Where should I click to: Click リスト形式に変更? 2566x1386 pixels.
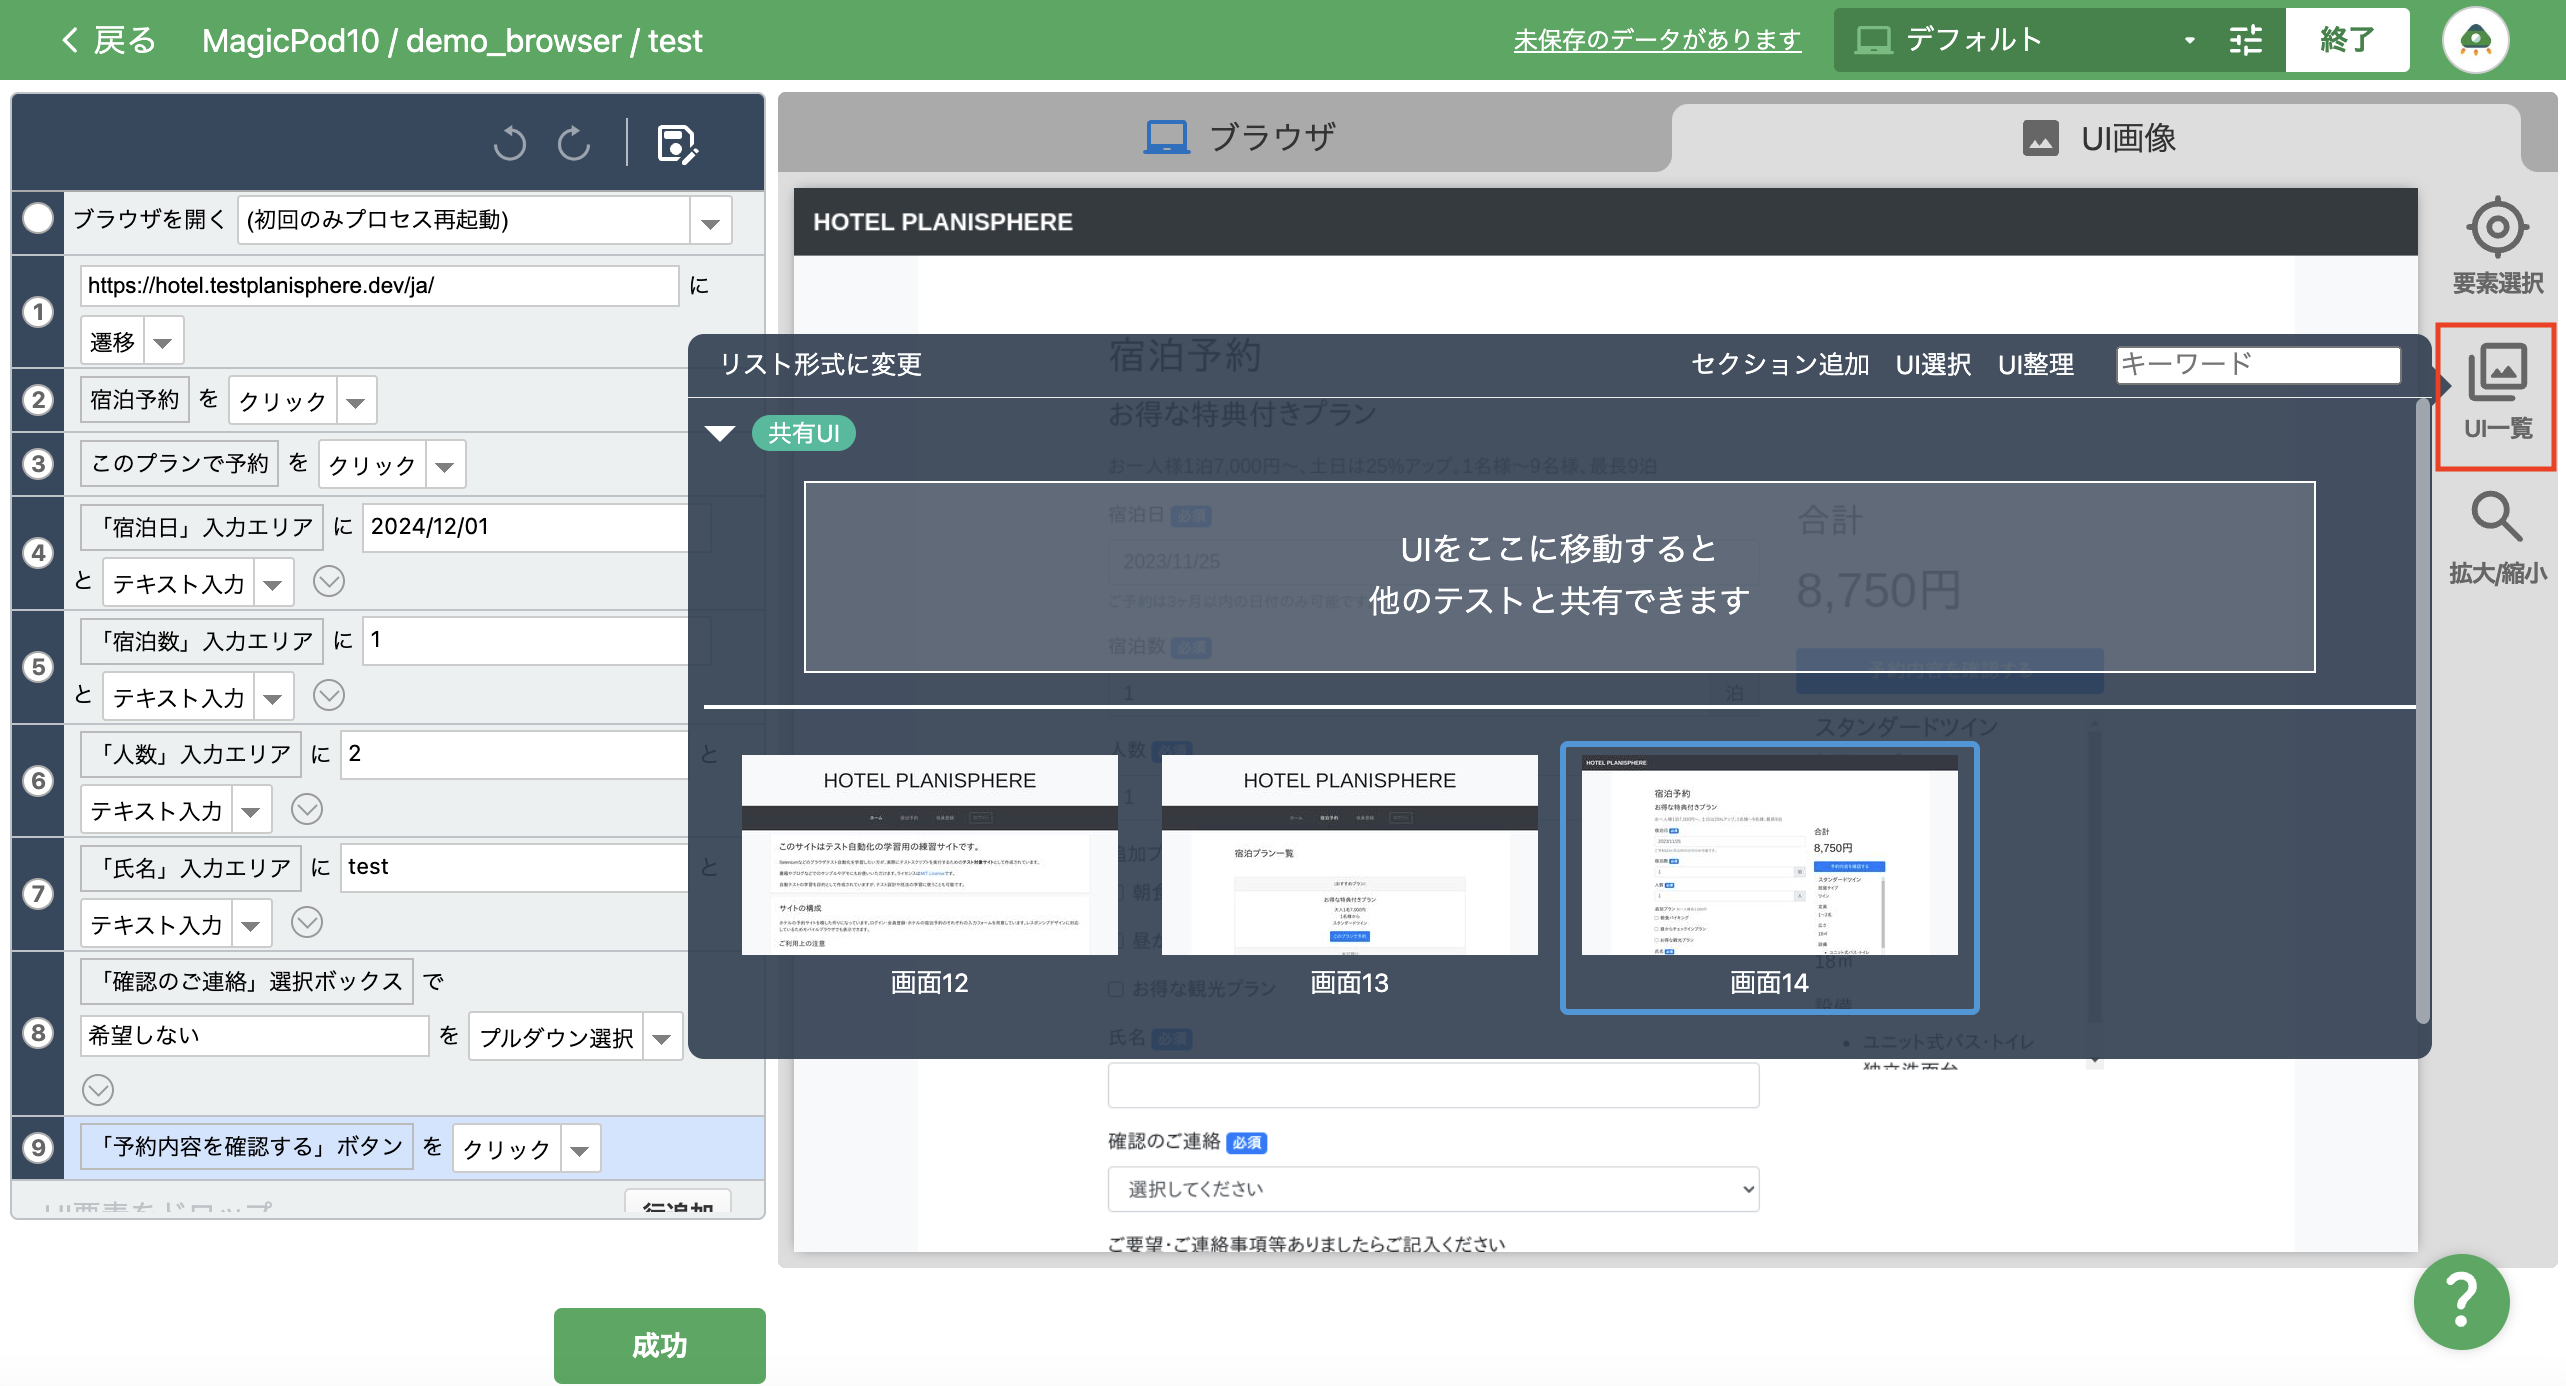click(821, 364)
